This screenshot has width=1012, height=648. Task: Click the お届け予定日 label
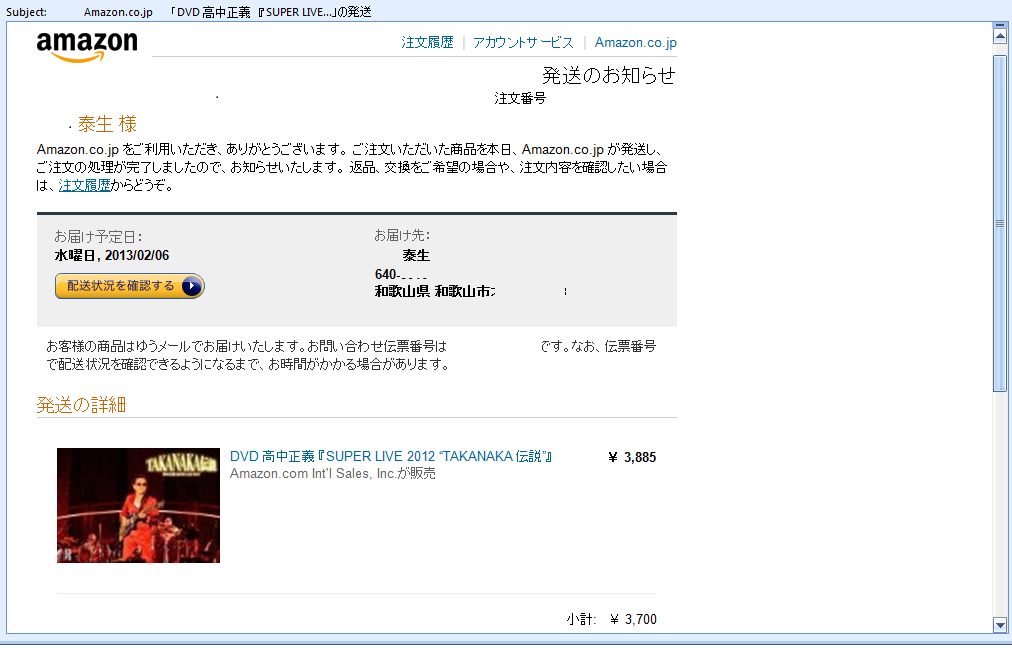tap(98, 237)
